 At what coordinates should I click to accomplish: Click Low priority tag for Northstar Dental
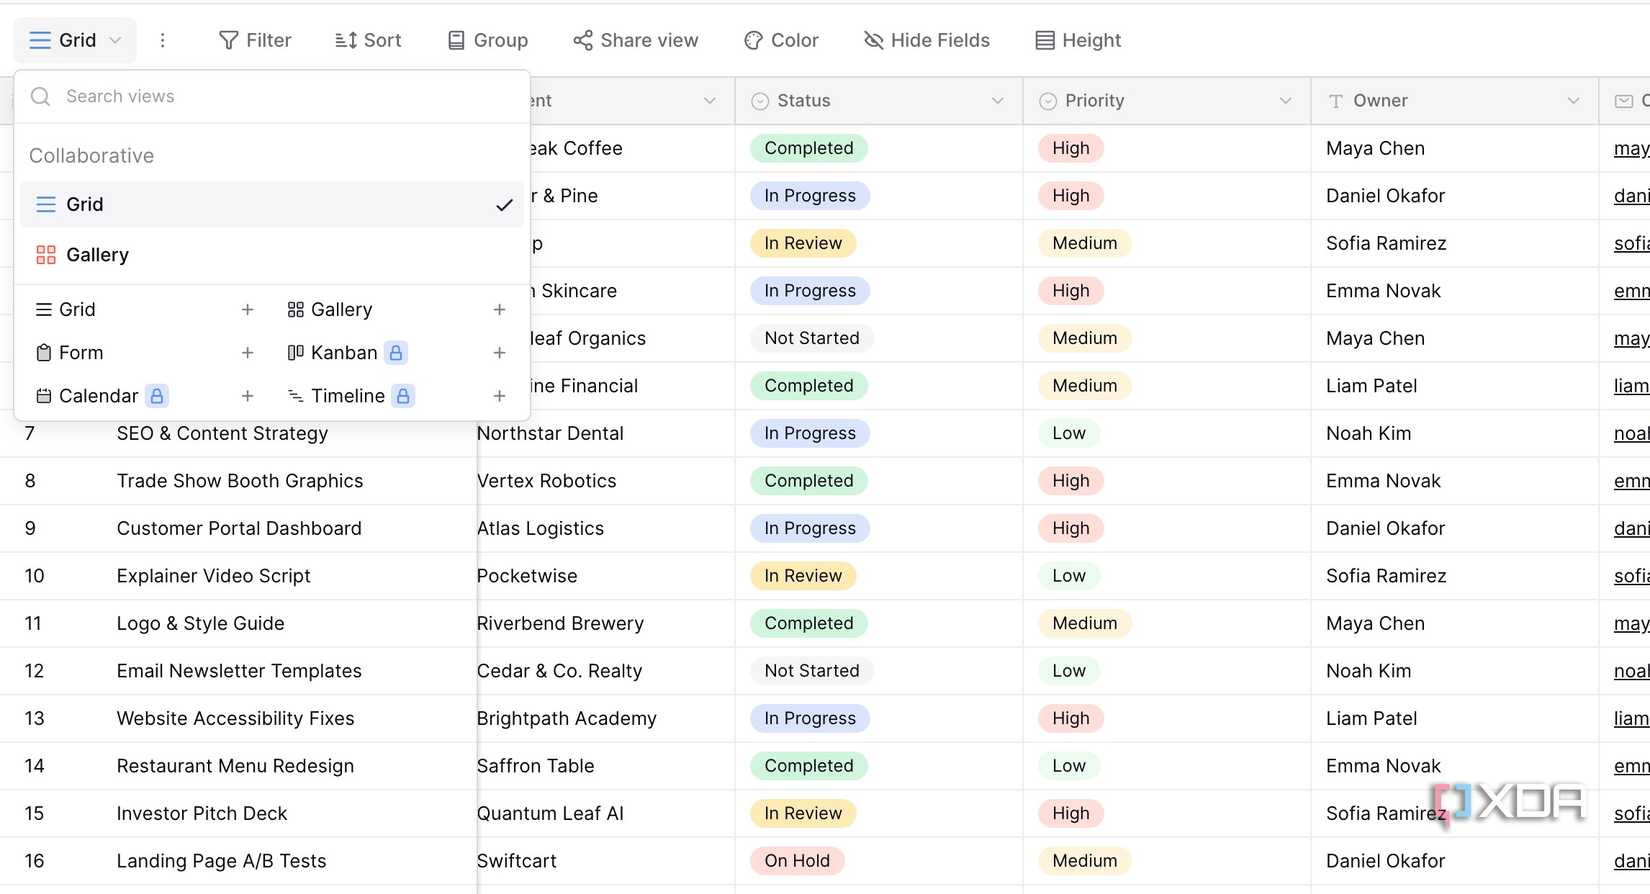(x=1069, y=433)
